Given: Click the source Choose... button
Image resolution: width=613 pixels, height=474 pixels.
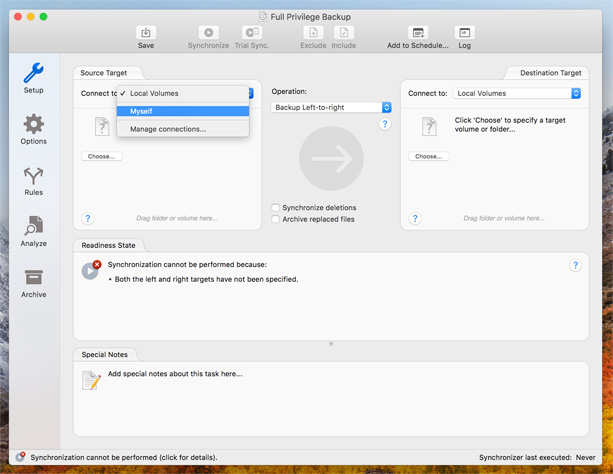Looking at the screenshot, I should [x=102, y=156].
